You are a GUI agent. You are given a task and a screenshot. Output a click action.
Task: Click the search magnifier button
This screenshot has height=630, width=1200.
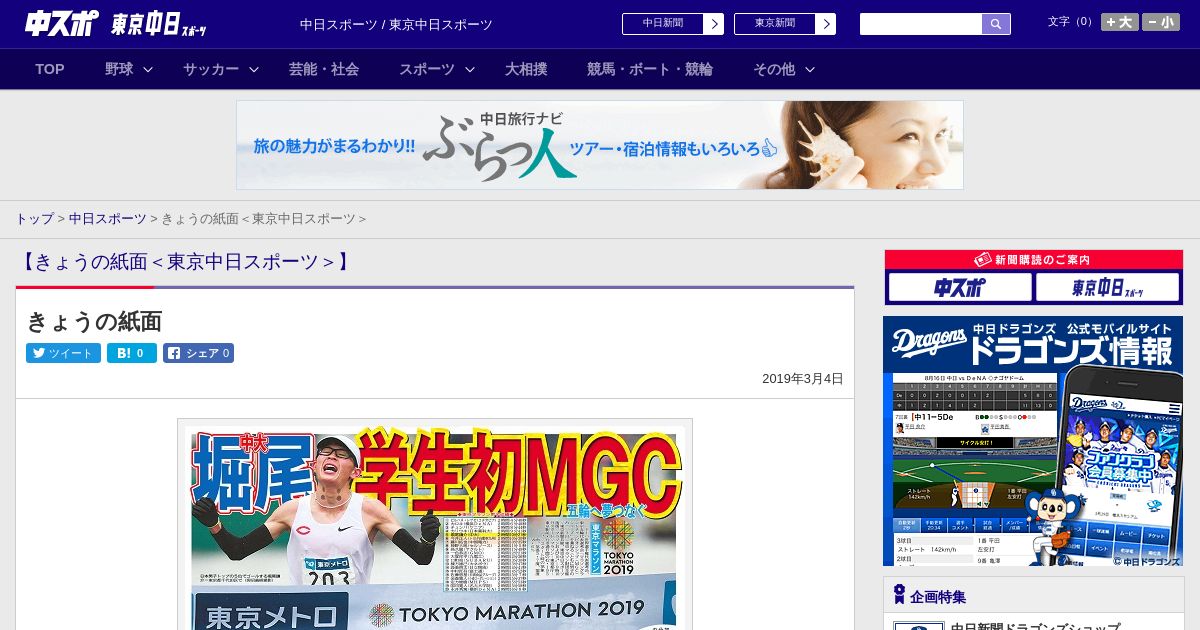996,24
